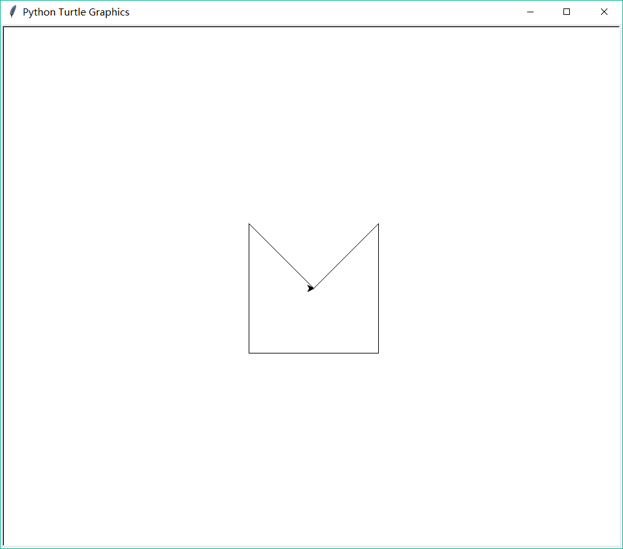Click the middle of the right diagonal line
Viewport: 623px width, 549px height.
point(346,256)
